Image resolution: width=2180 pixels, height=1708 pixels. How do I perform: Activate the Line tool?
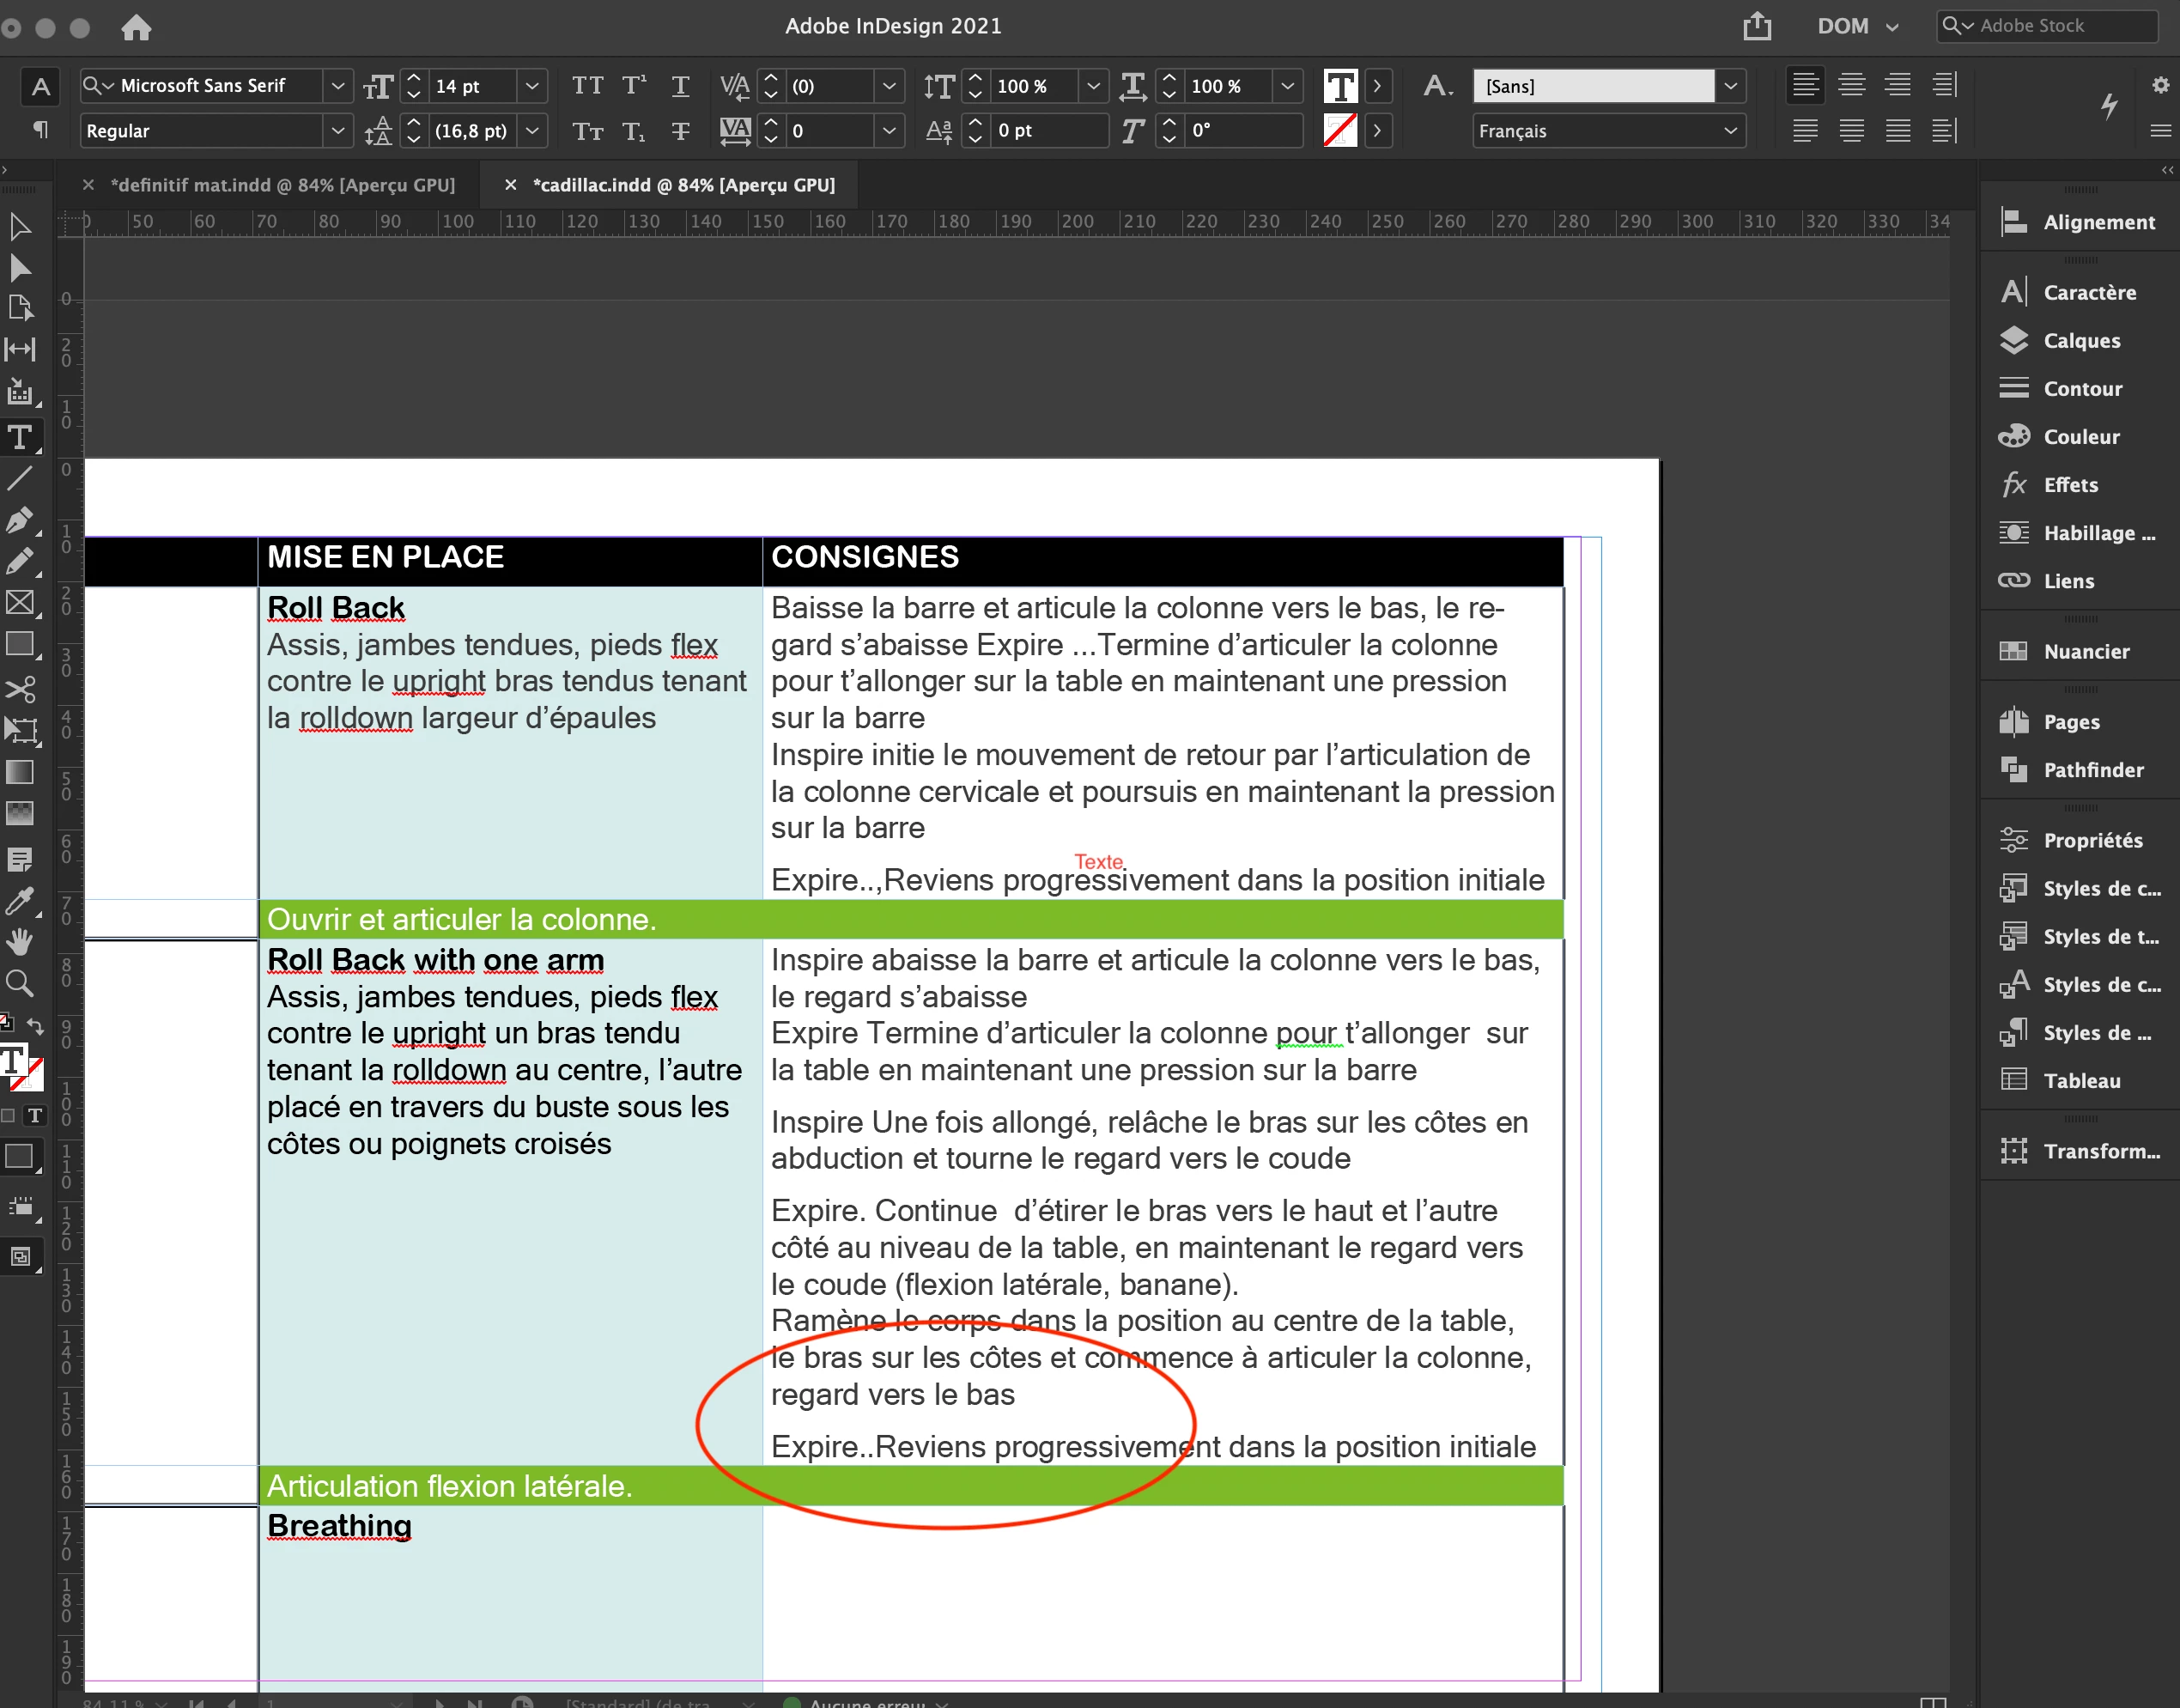[19, 478]
